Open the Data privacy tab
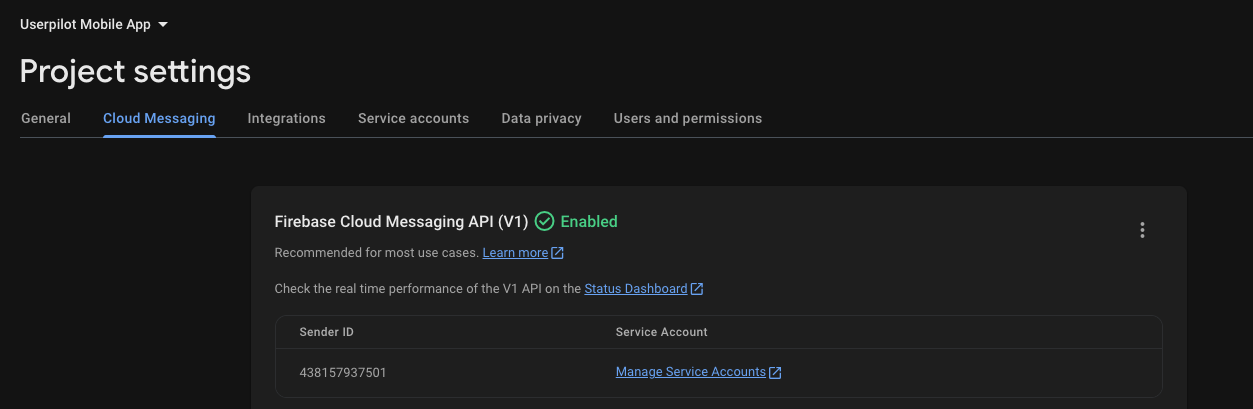This screenshot has width=1253, height=409. [x=541, y=118]
